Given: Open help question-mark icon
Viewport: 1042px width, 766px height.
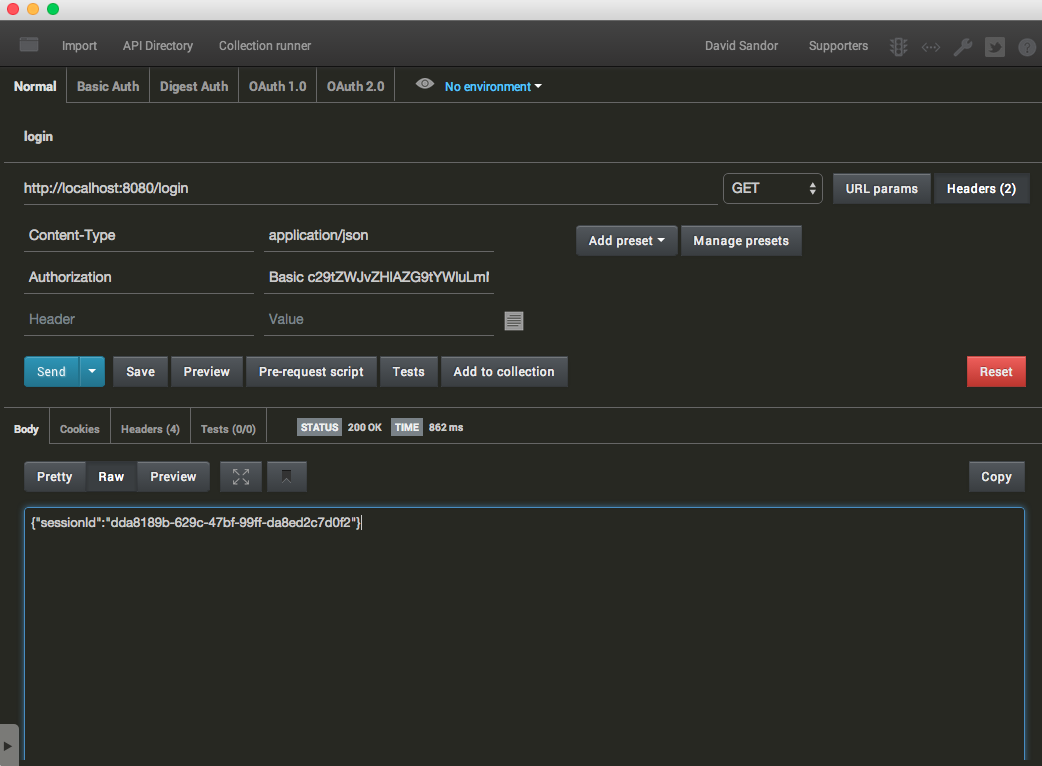Looking at the screenshot, I should tap(1027, 47).
